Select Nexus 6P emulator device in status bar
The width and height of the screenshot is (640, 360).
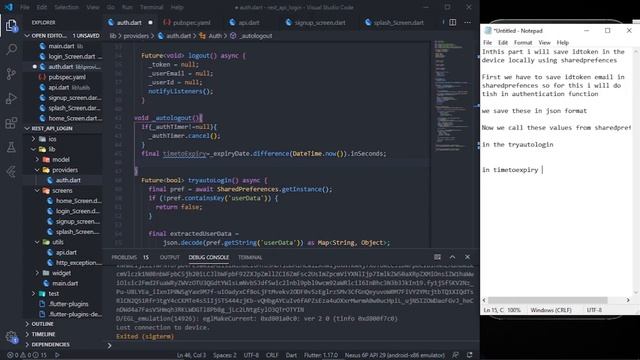394,355
